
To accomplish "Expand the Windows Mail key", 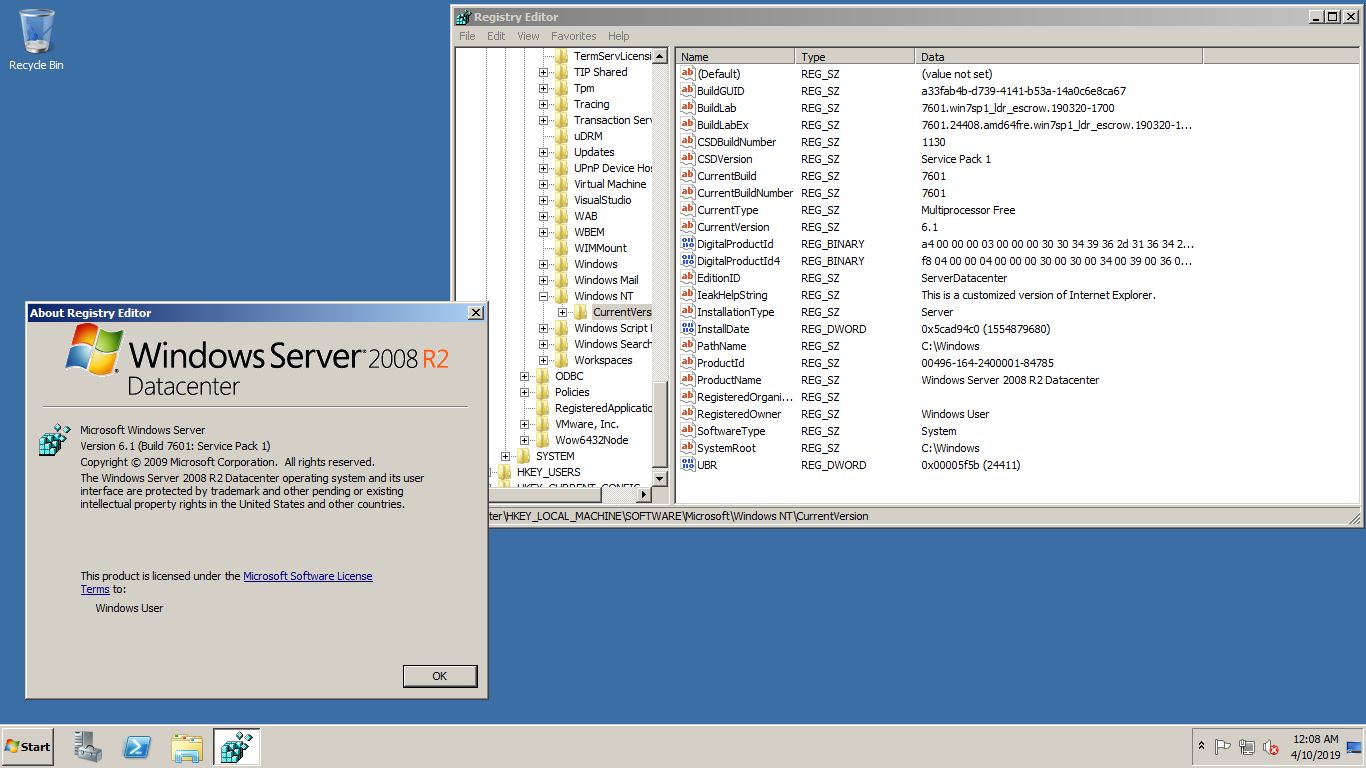I will (543, 280).
